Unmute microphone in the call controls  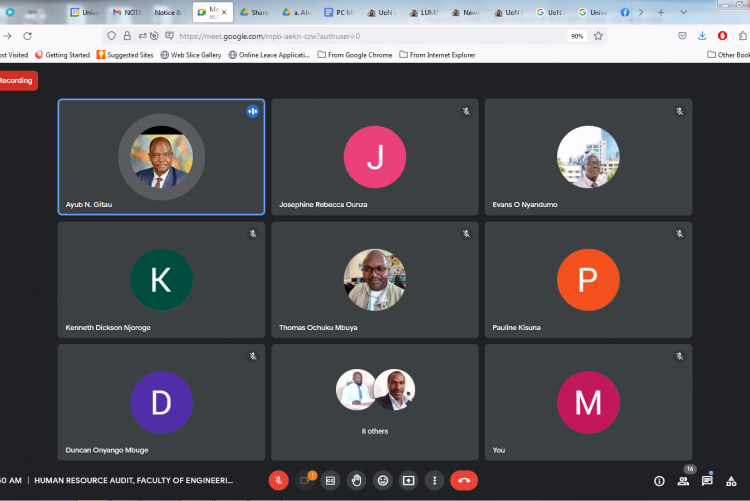279,480
